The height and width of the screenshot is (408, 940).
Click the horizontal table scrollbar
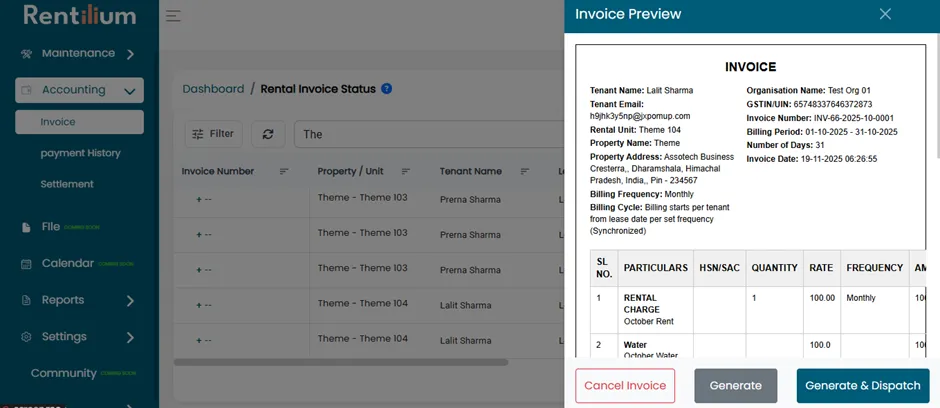click(x=341, y=362)
